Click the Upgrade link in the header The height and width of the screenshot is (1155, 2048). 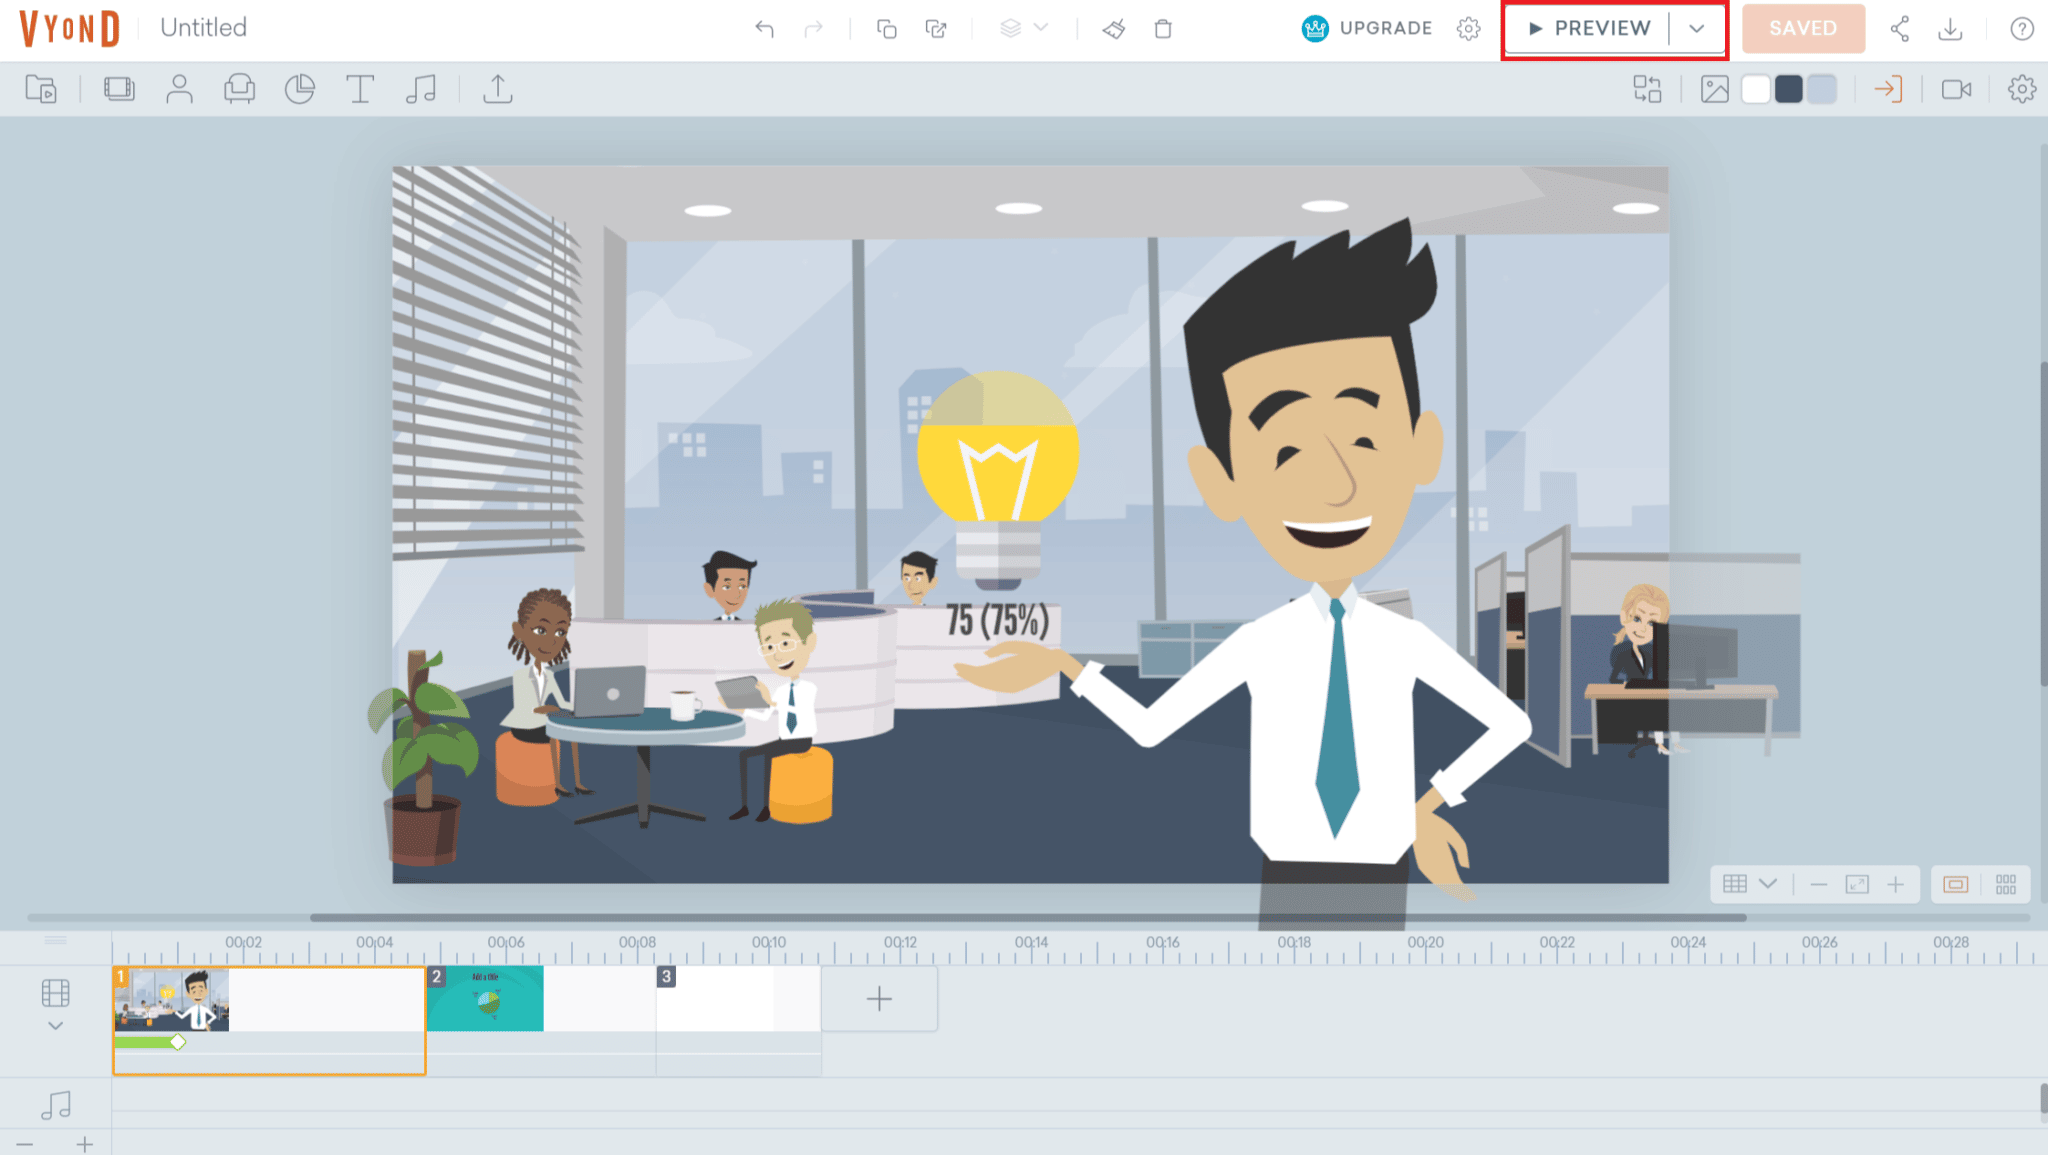click(x=1385, y=29)
